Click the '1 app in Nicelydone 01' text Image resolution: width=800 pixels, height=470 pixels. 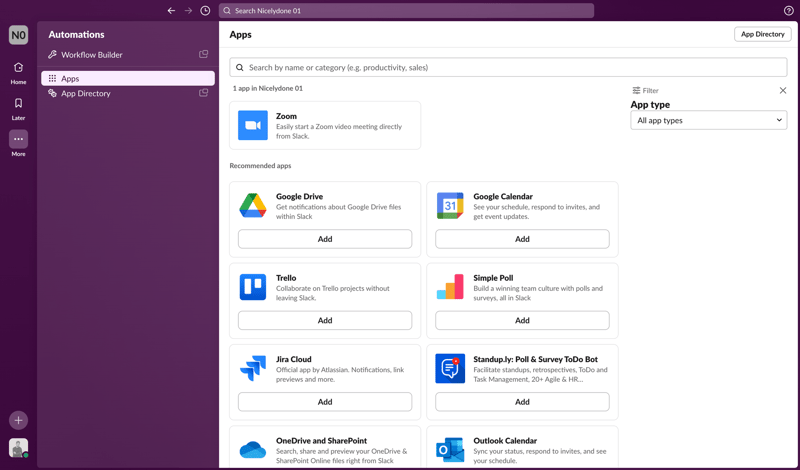point(268,88)
